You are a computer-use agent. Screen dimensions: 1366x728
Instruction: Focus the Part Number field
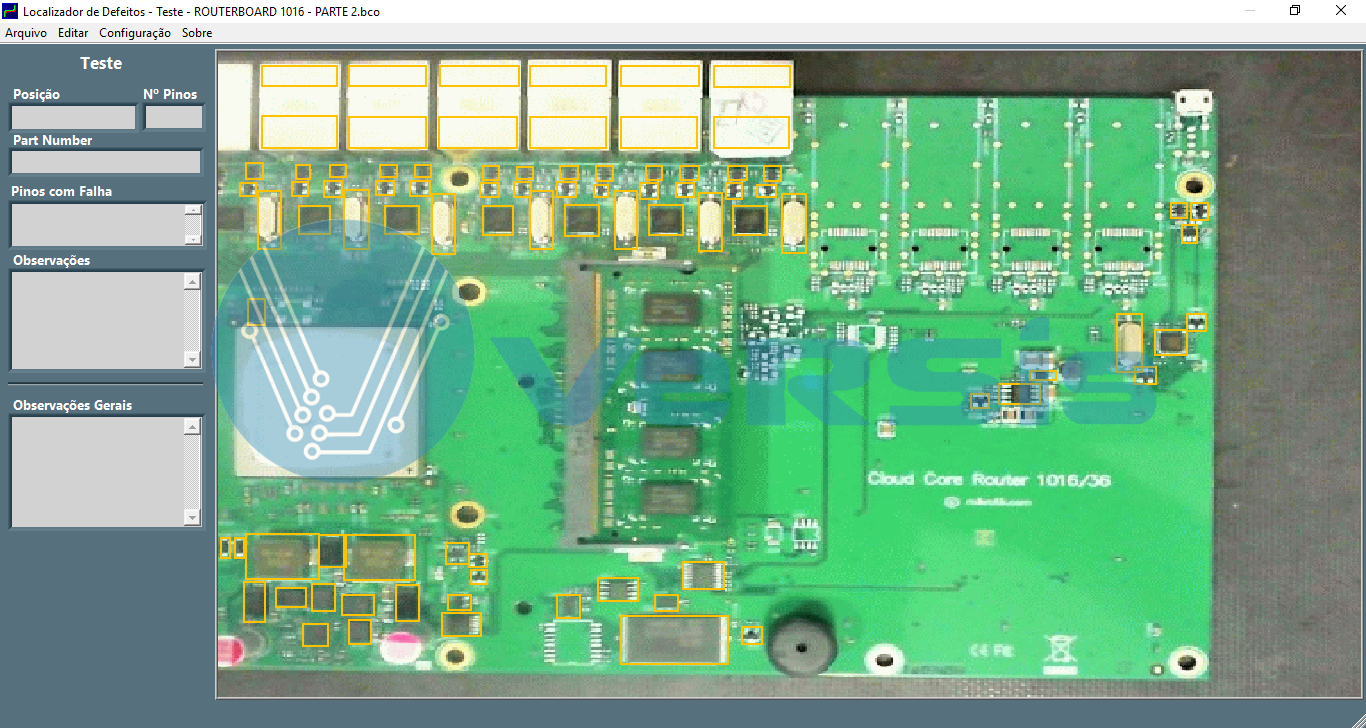pyautogui.click(x=106, y=162)
